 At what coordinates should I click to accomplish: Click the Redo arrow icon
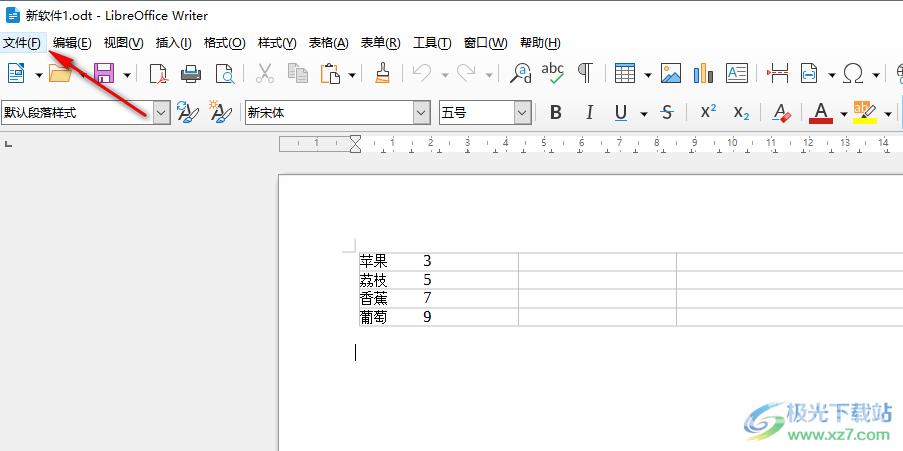[466, 74]
